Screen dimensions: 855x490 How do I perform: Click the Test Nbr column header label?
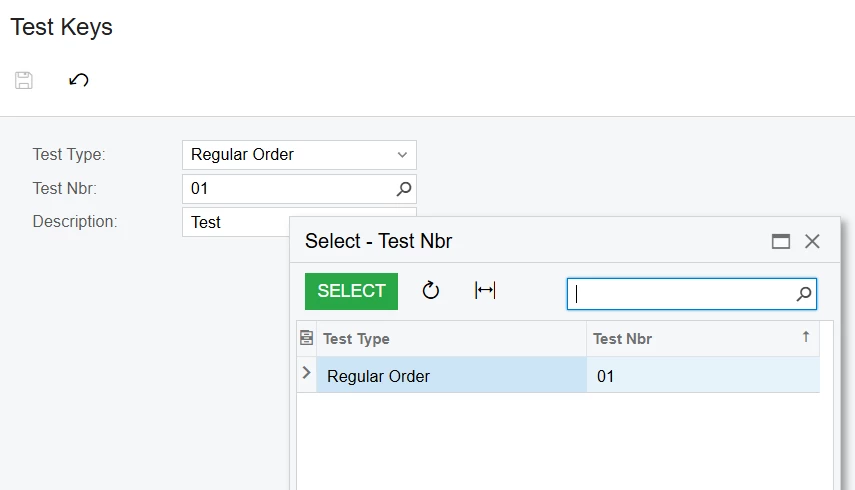coord(622,339)
